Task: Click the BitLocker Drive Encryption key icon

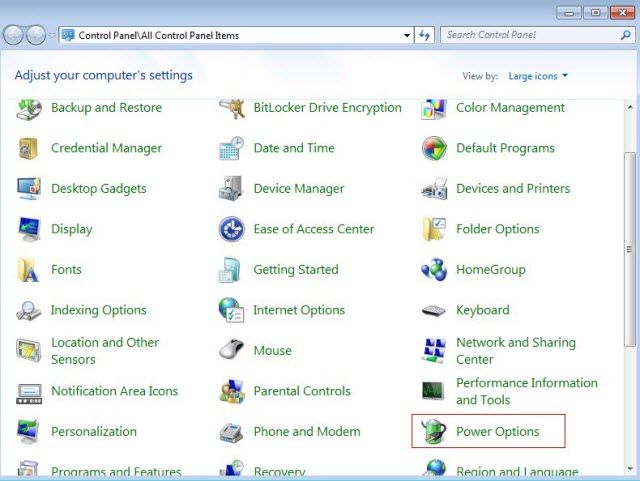Action: point(232,109)
